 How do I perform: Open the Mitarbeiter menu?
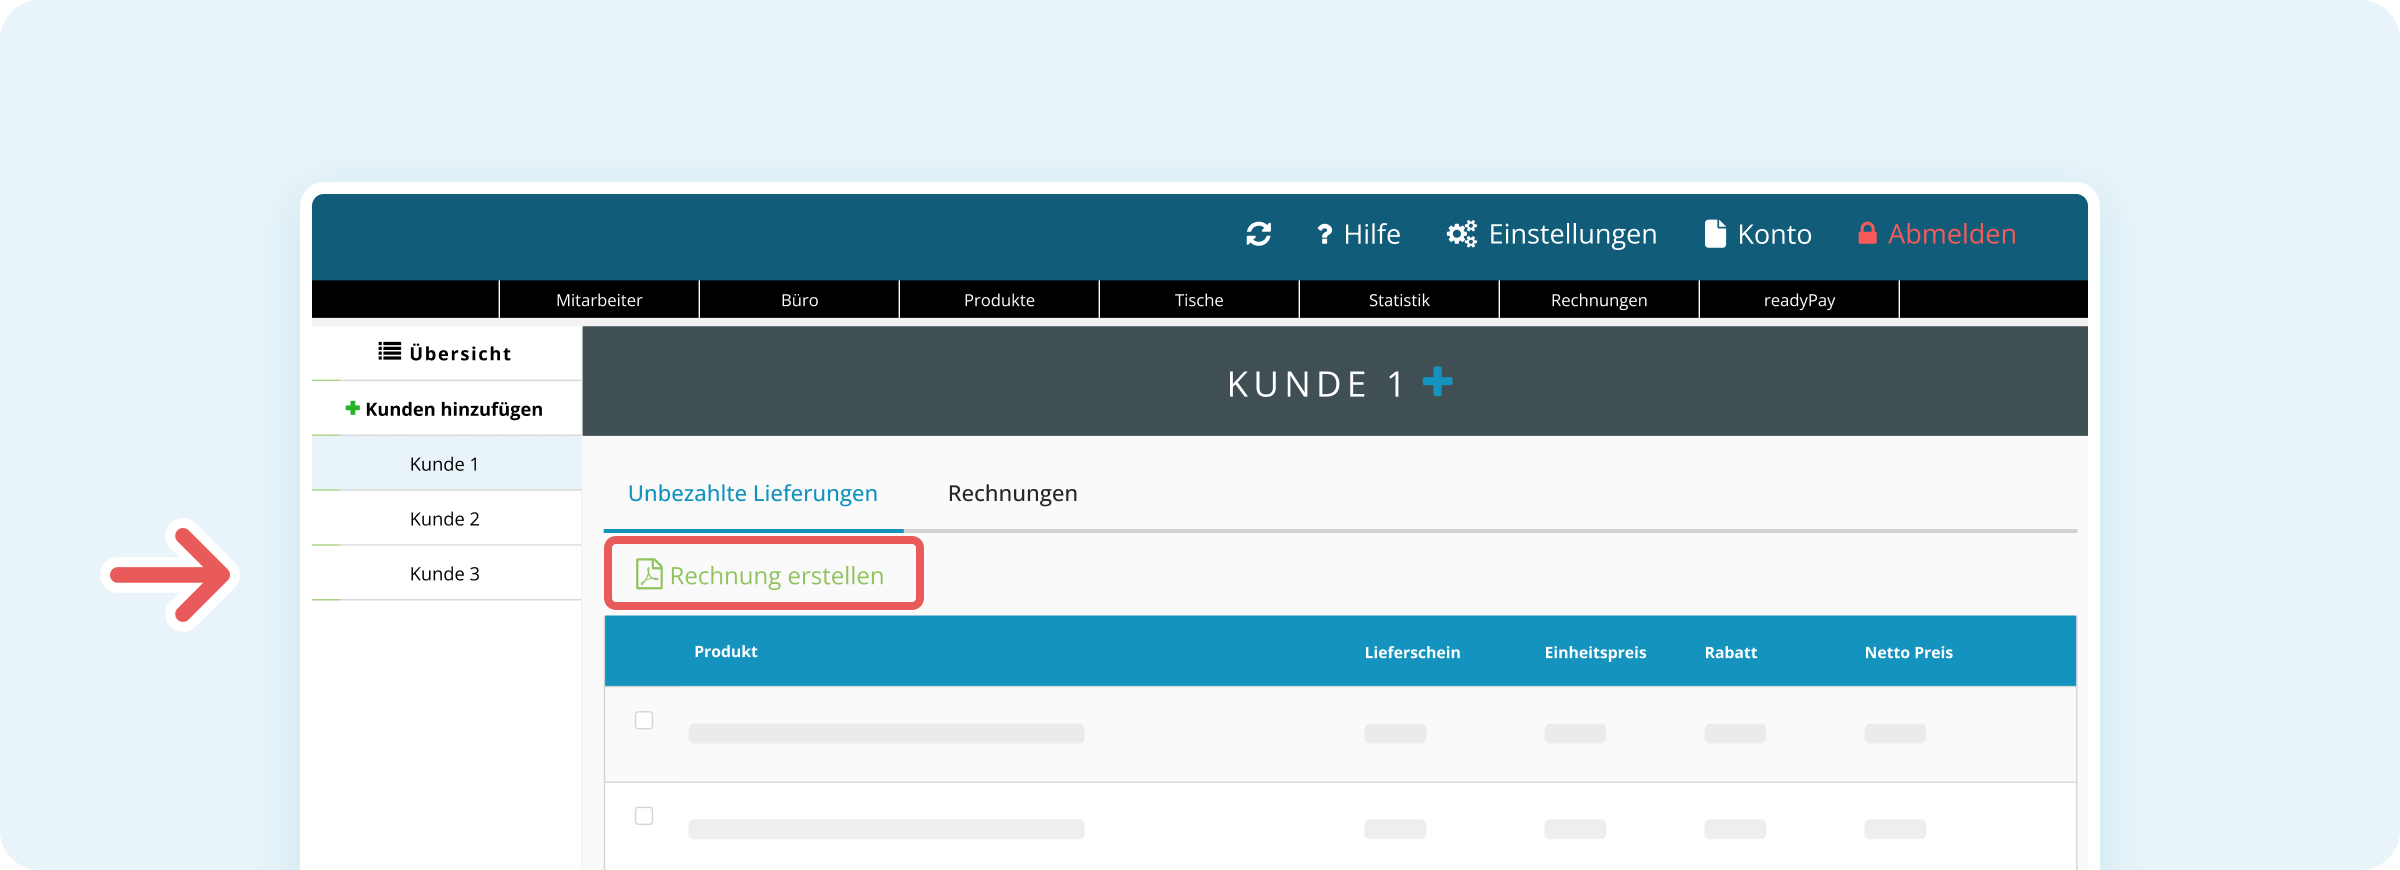[599, 300]
